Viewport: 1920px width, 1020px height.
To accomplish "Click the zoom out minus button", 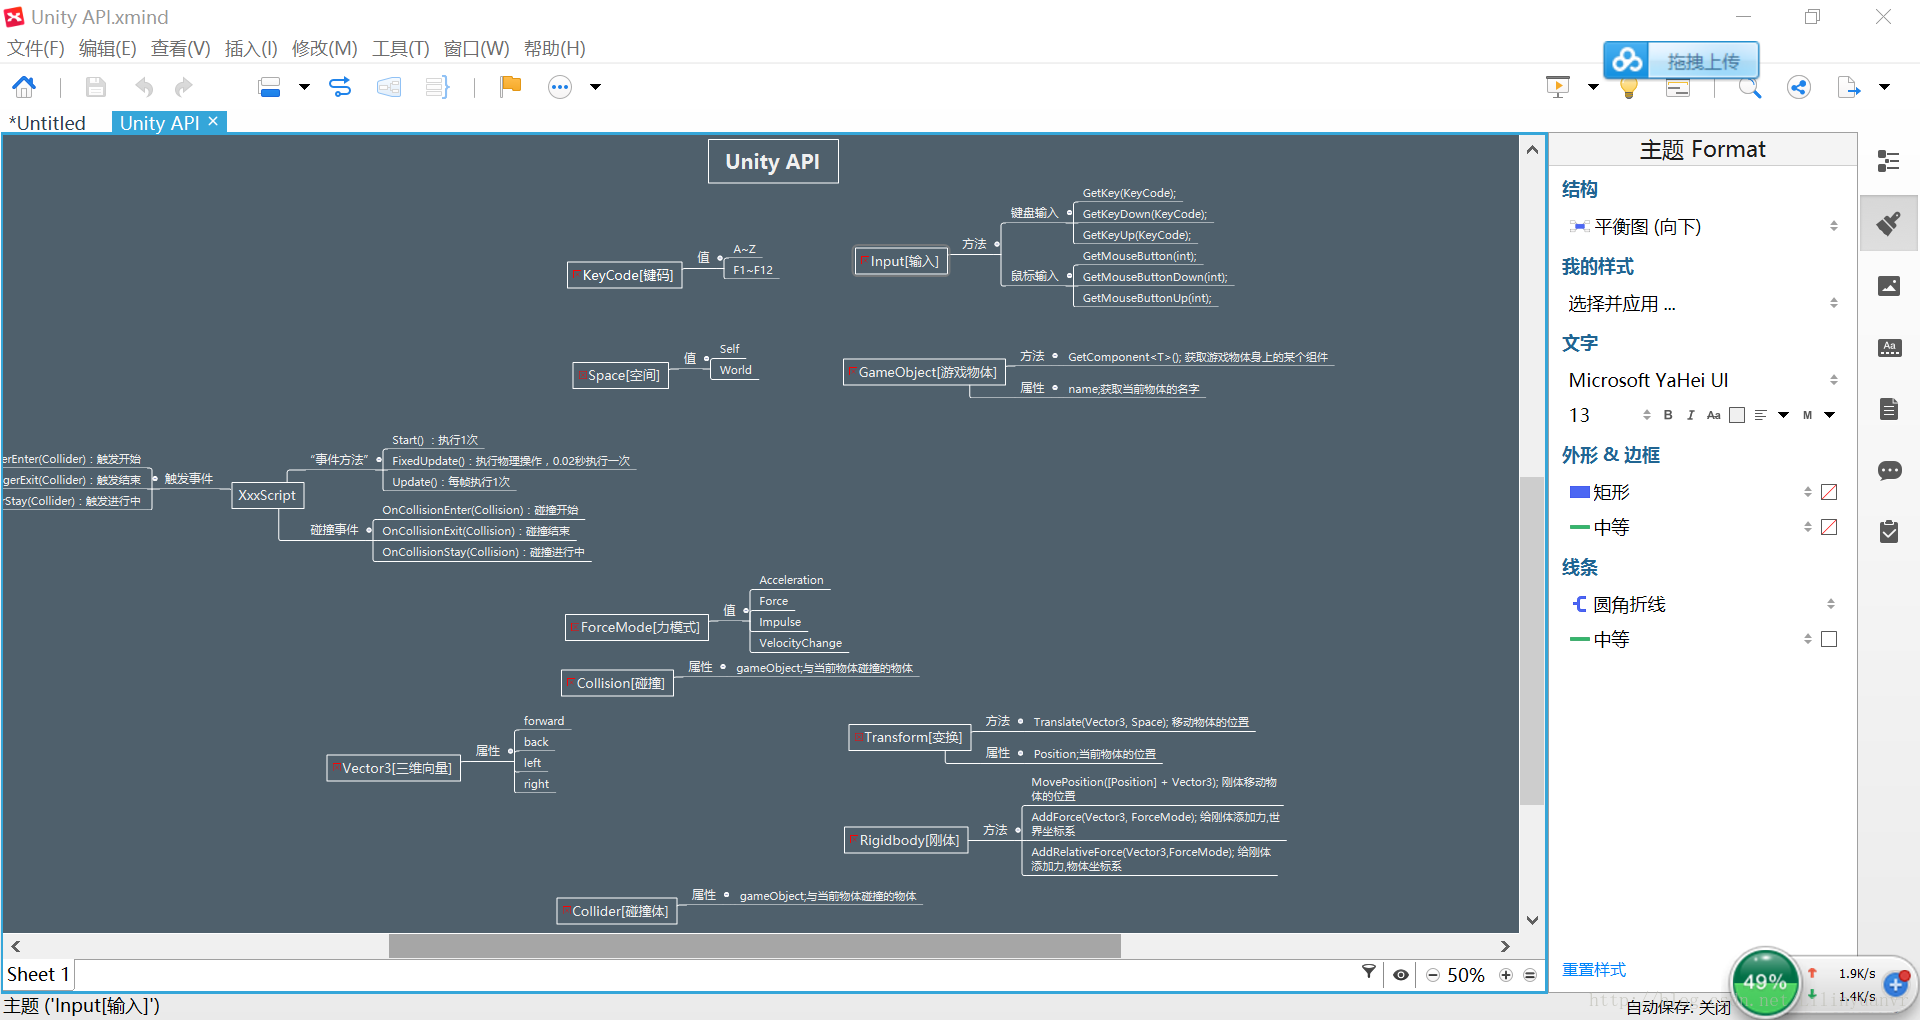I will (1433, 975).
